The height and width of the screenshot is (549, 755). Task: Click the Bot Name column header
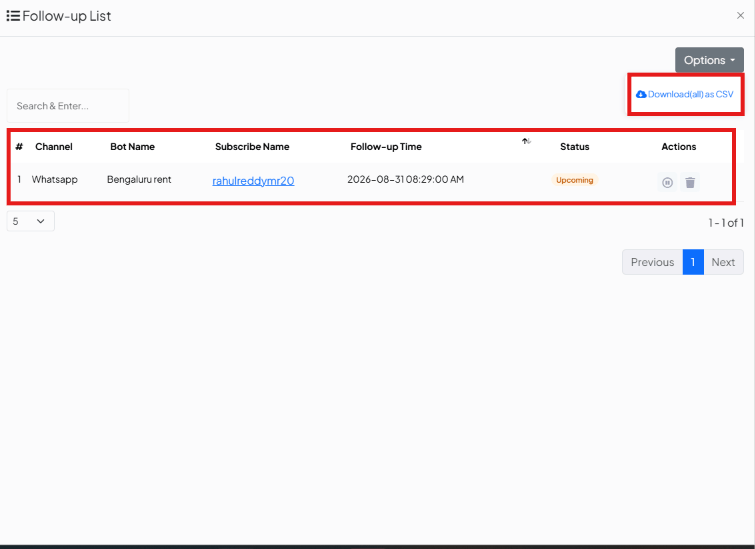132,147
